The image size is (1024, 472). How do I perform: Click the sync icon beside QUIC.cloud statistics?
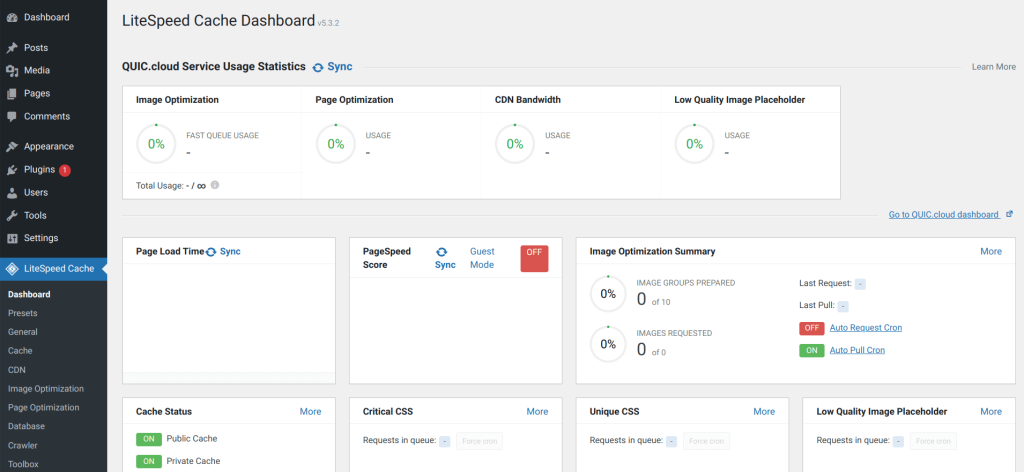click(318, 67)
